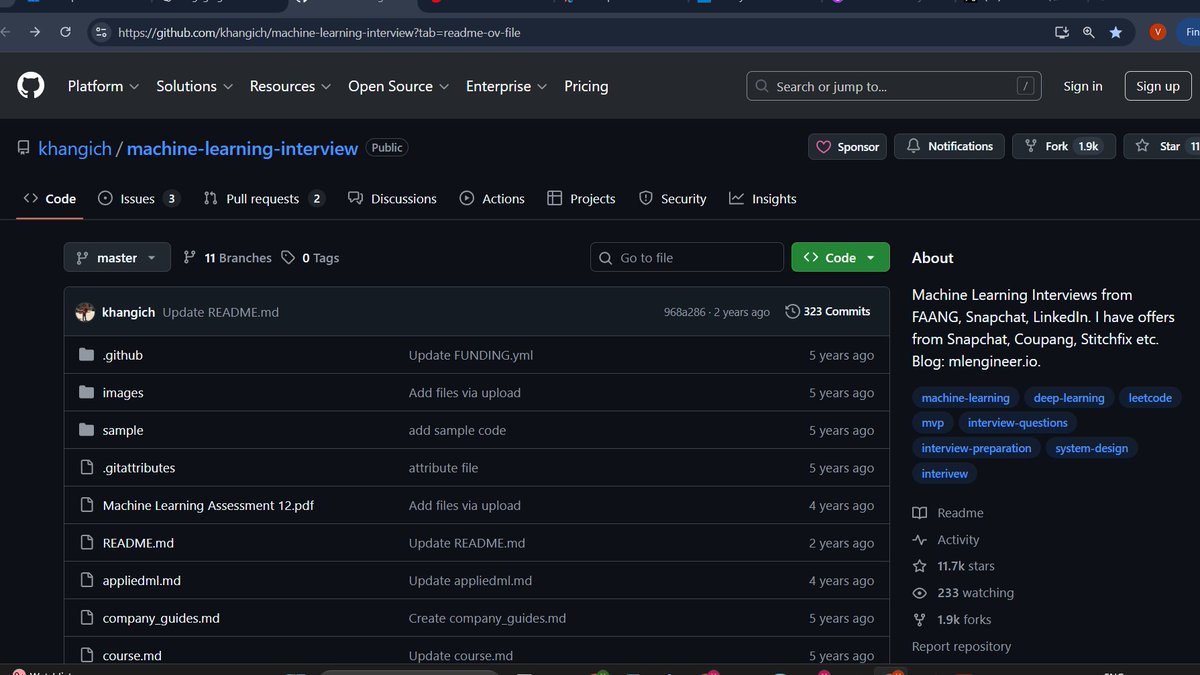This screenshot has width=1200, height=675.
Task: Click the file icon beside .gitattributes
Action: tap(86, 468)
